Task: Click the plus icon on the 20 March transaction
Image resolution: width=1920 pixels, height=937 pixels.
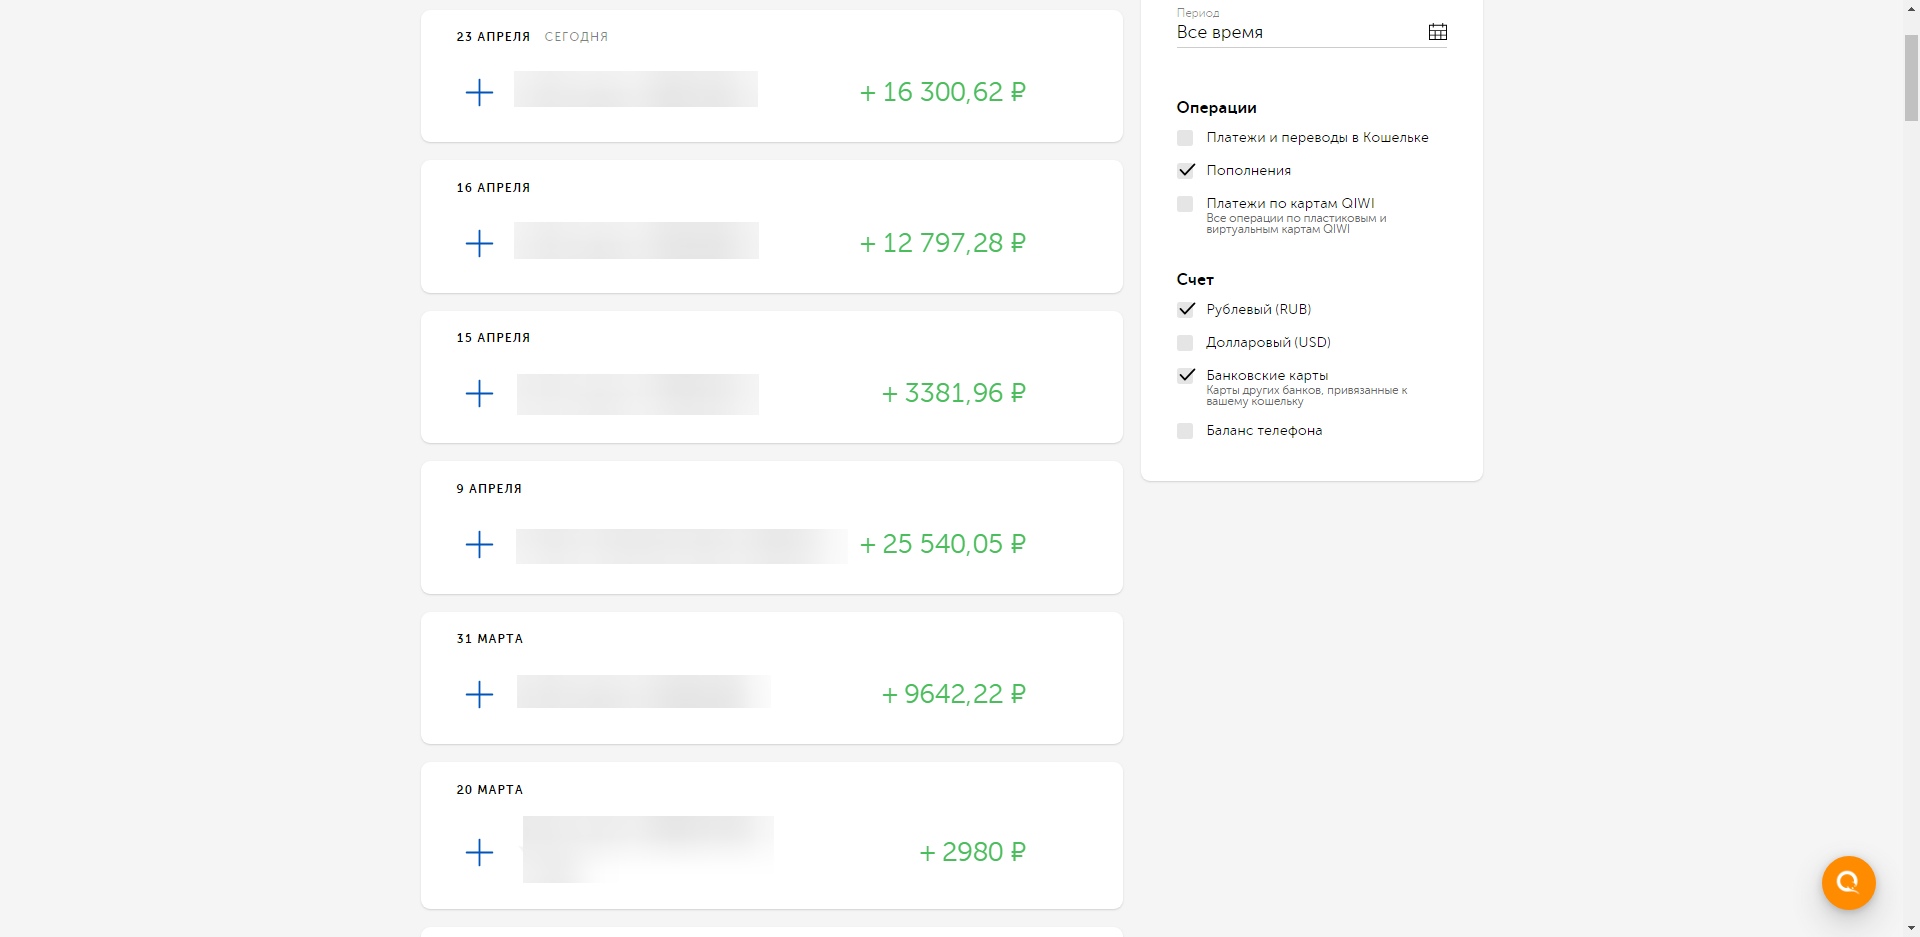Action: (x=480, y=852)
